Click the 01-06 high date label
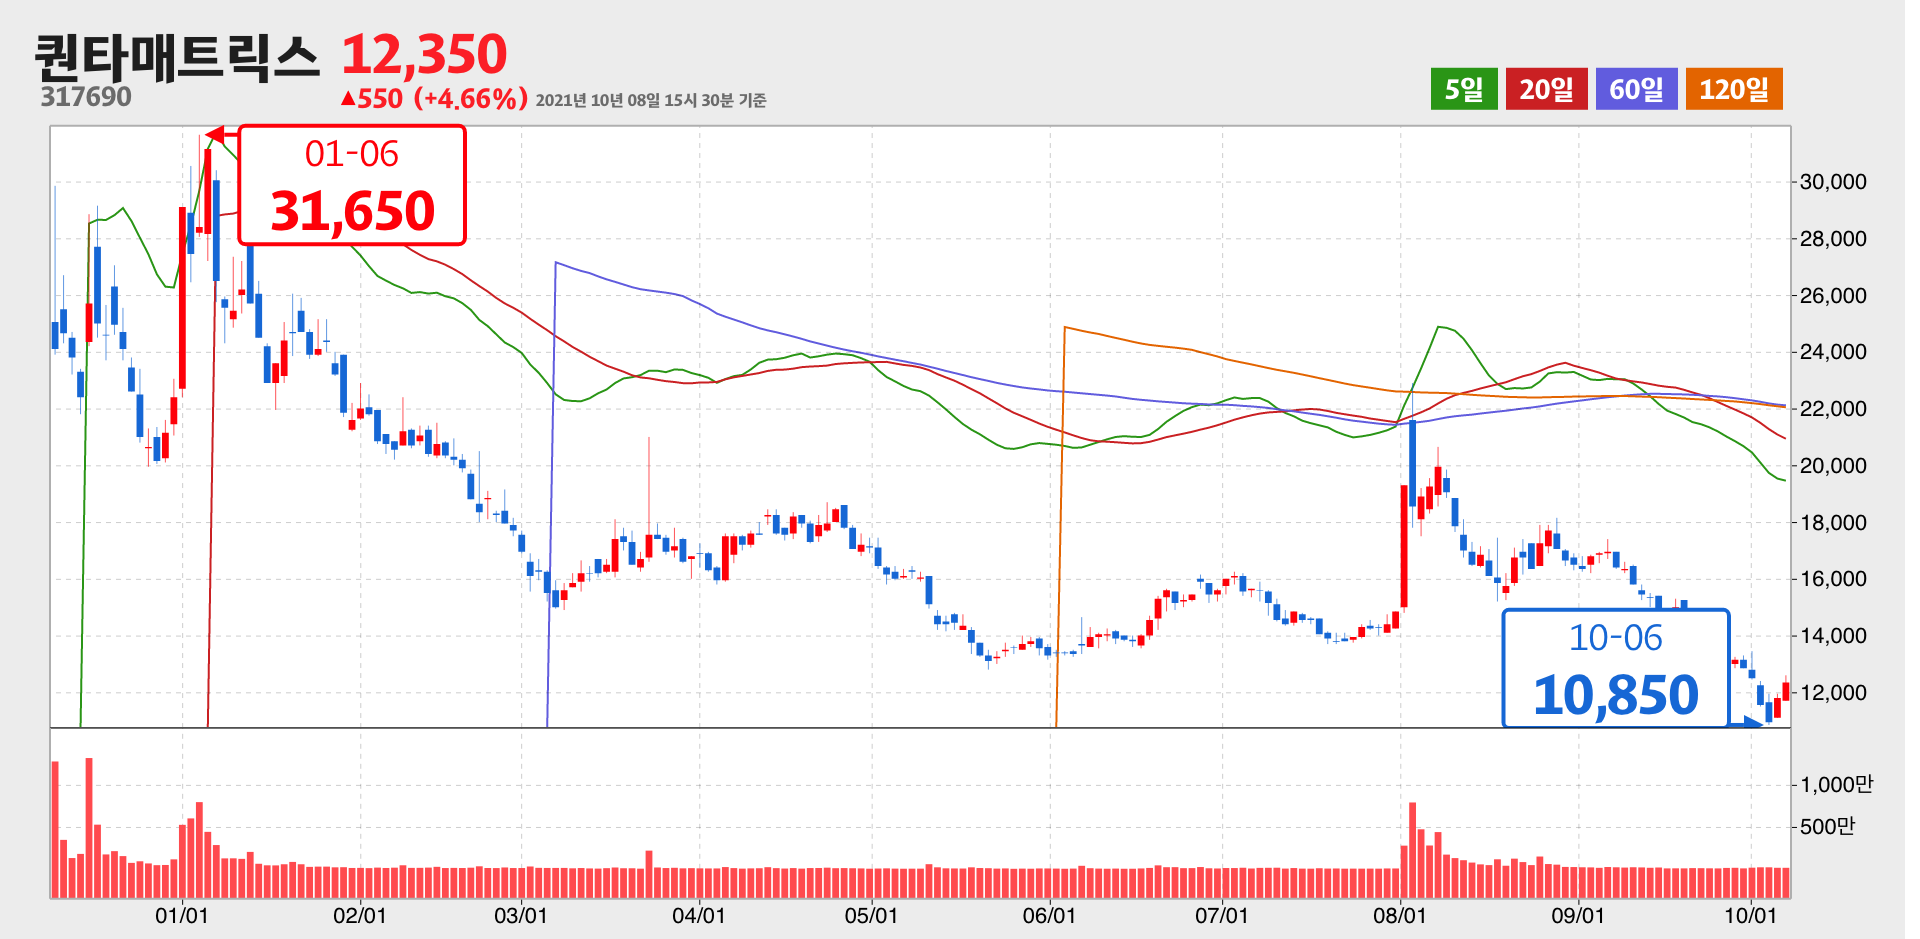This screenshot has width=1920, height=939. [x=352, y=154]
